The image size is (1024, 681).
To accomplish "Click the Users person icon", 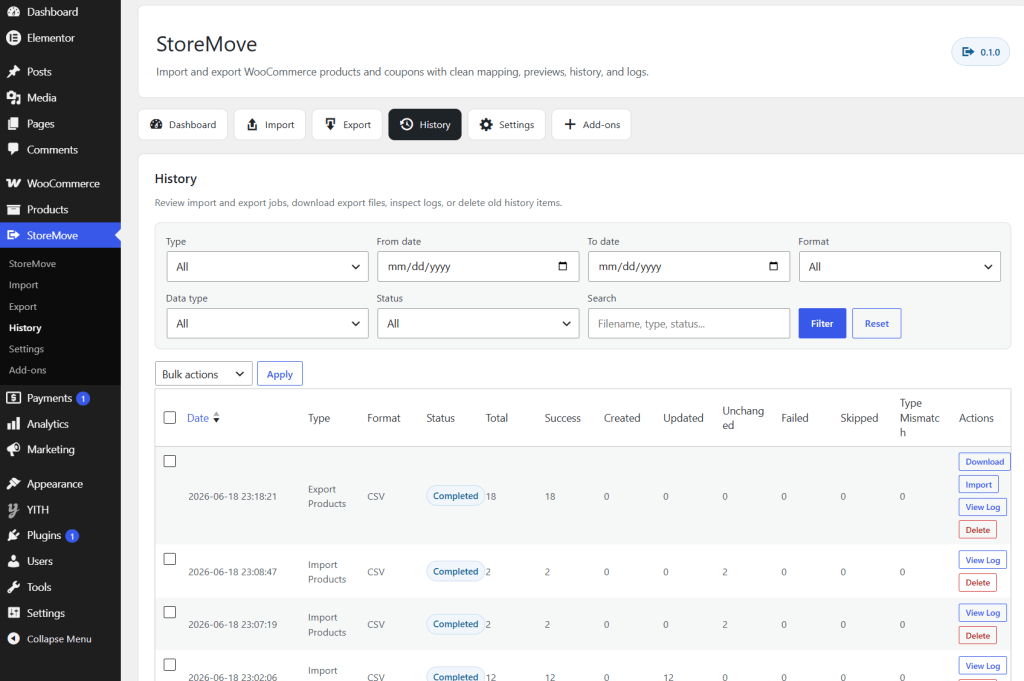I will [13, 561].
